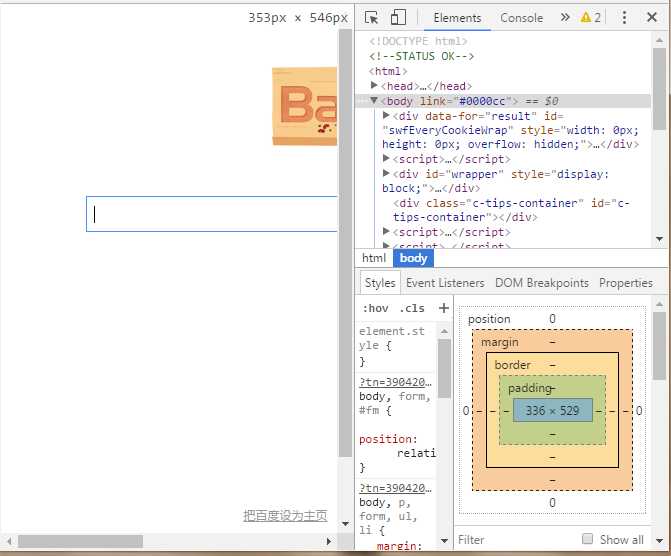
Task: Click the warnings count indicator
Action: coord(591,18)
